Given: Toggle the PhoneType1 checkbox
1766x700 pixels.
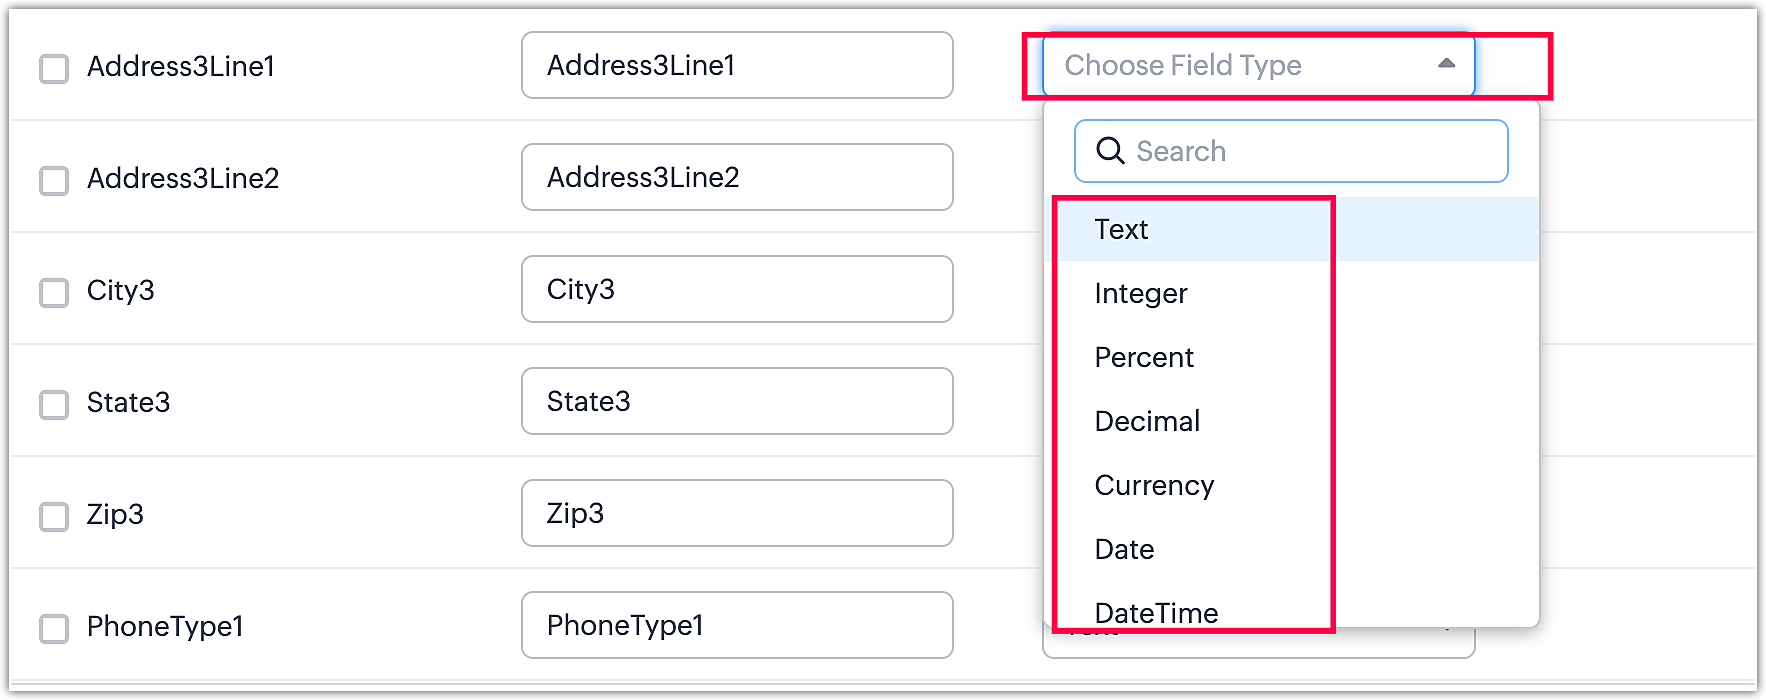Looking at the screenshot, I should coord(54,628).
